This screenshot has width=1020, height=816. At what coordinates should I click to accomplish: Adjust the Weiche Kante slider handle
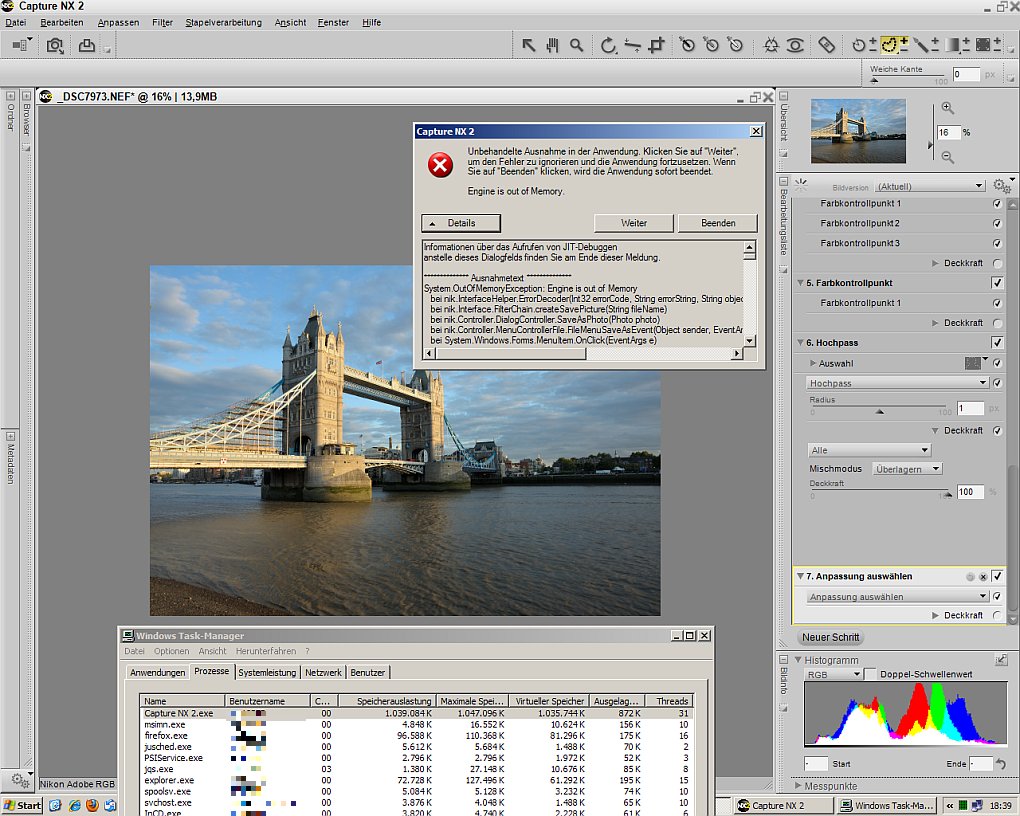pyautogui.click(x=874, y=81)
